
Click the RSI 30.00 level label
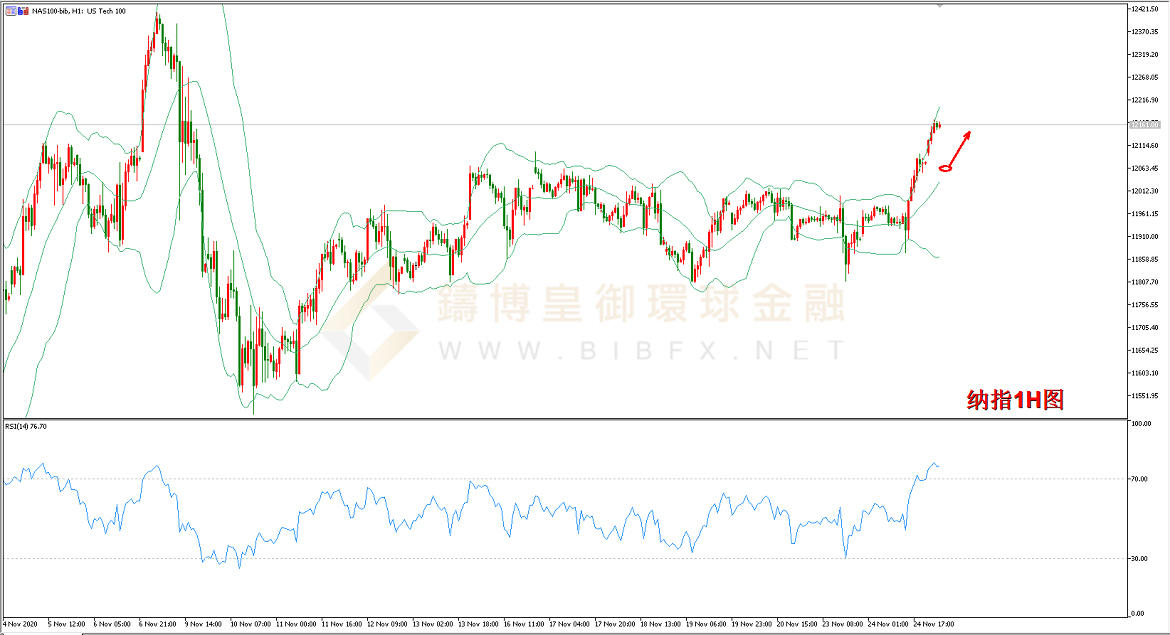pos(1137,558)
